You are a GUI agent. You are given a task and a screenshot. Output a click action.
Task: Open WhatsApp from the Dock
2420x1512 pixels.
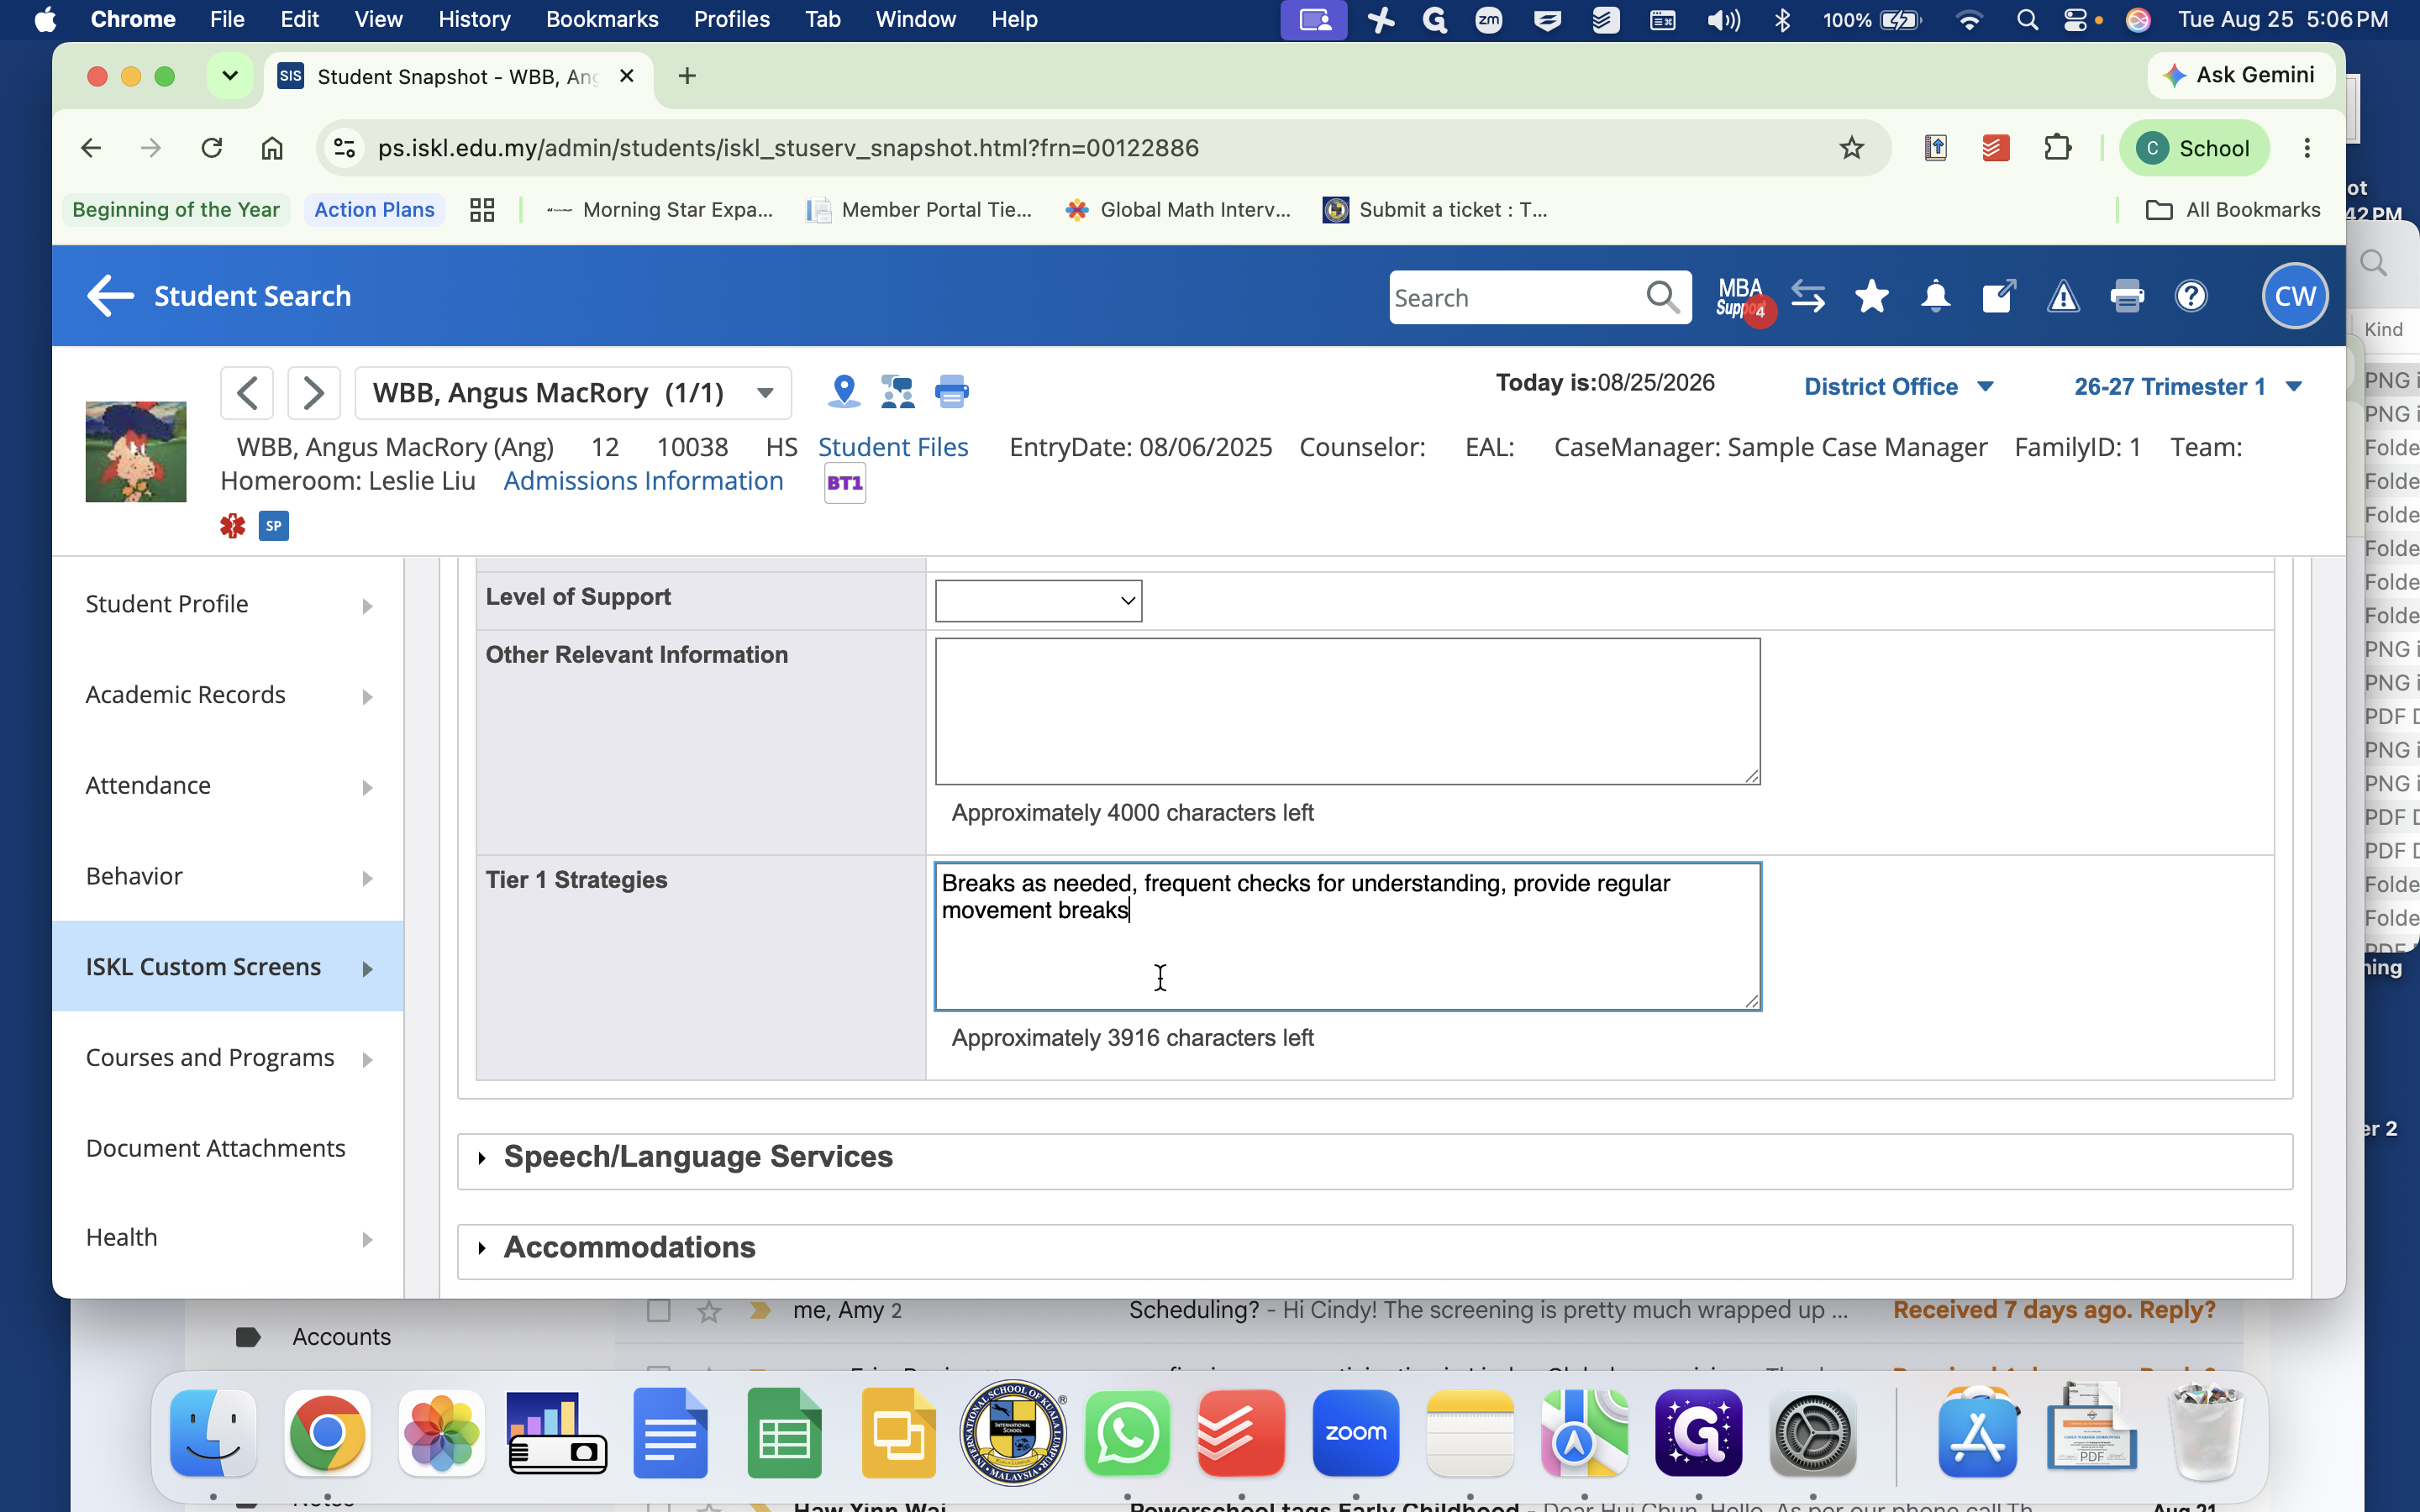(1127, 1433)
